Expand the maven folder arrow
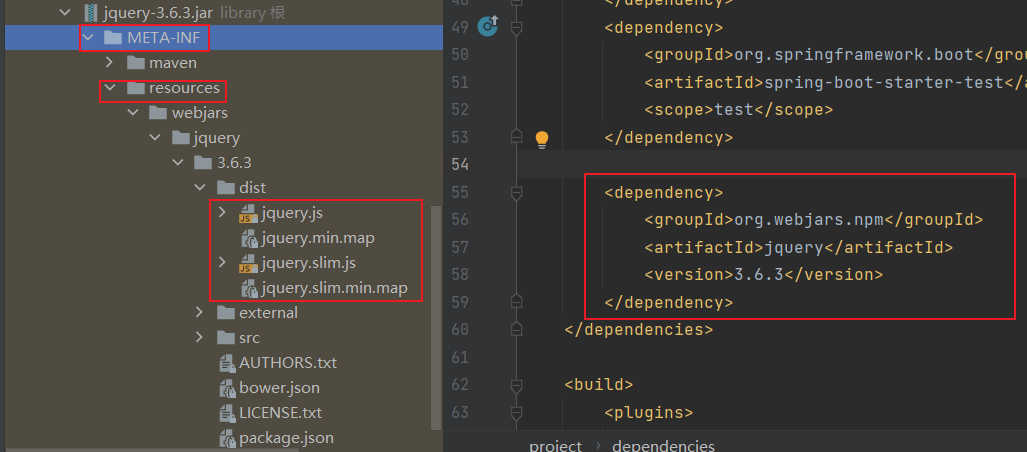This screenshot has width=1027, height=452. pyautogui.click(x=110, y=63)
